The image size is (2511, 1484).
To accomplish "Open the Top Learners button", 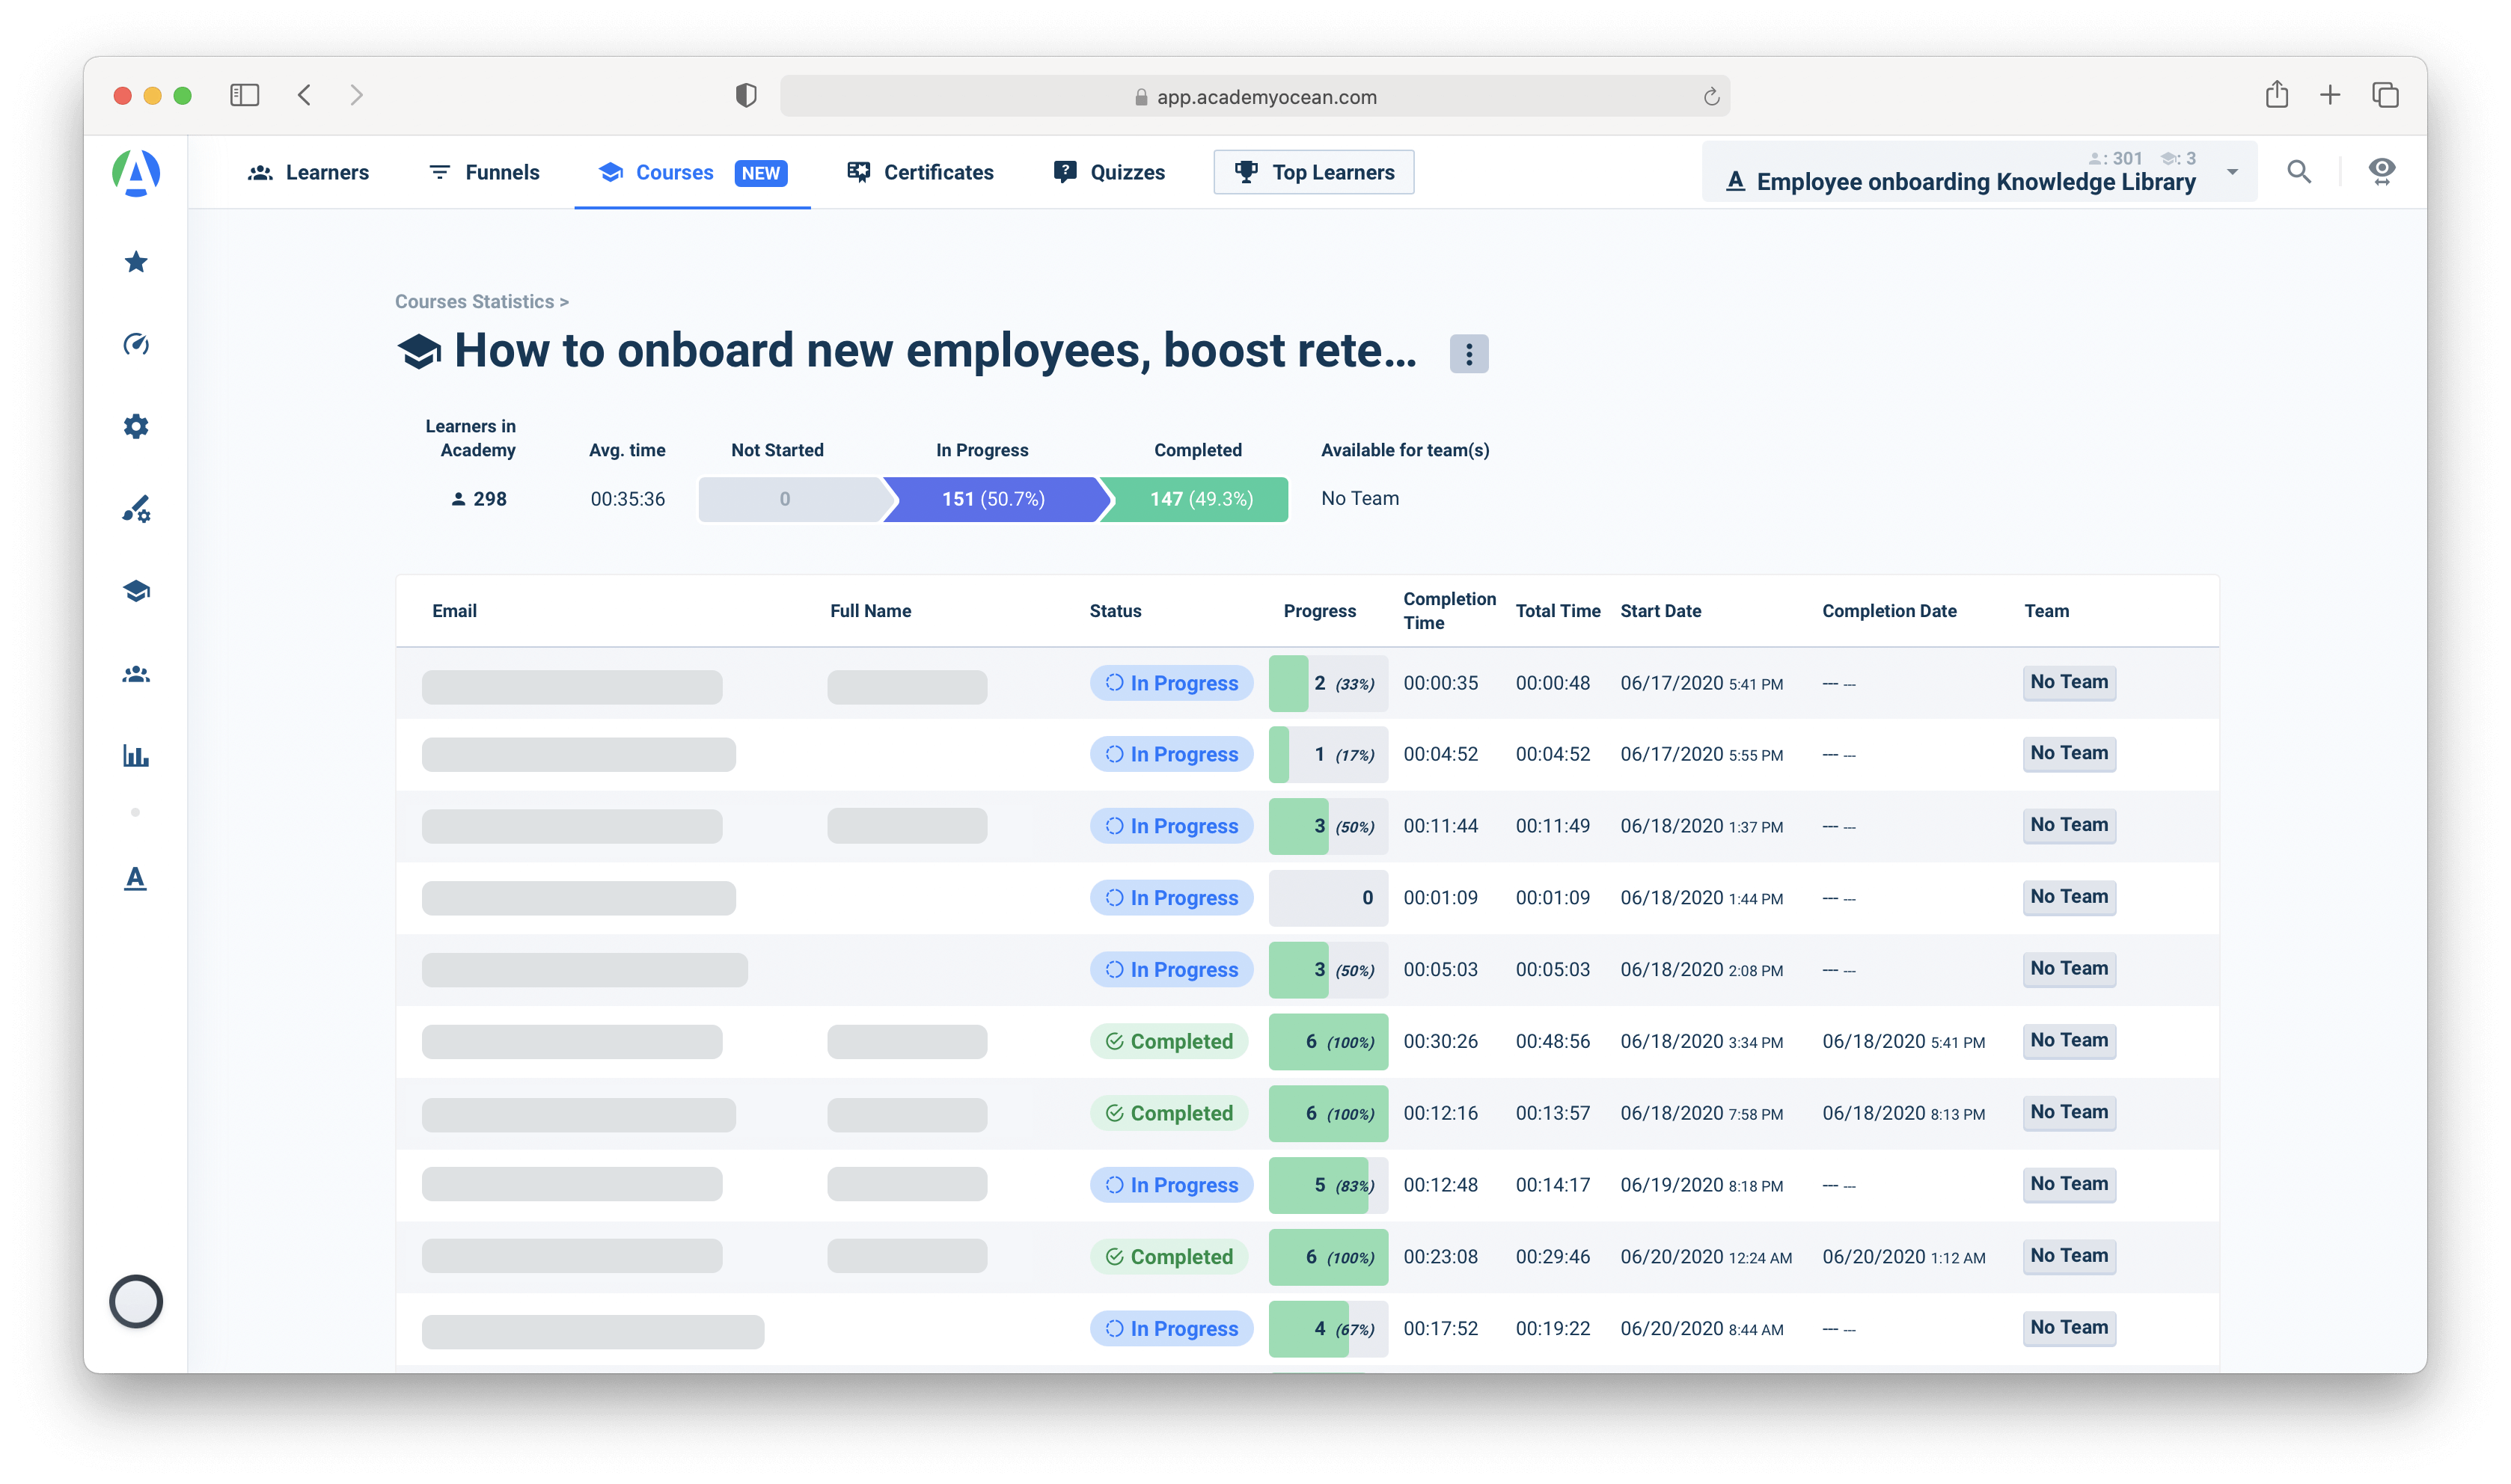I will click(x=1314, y=172).
